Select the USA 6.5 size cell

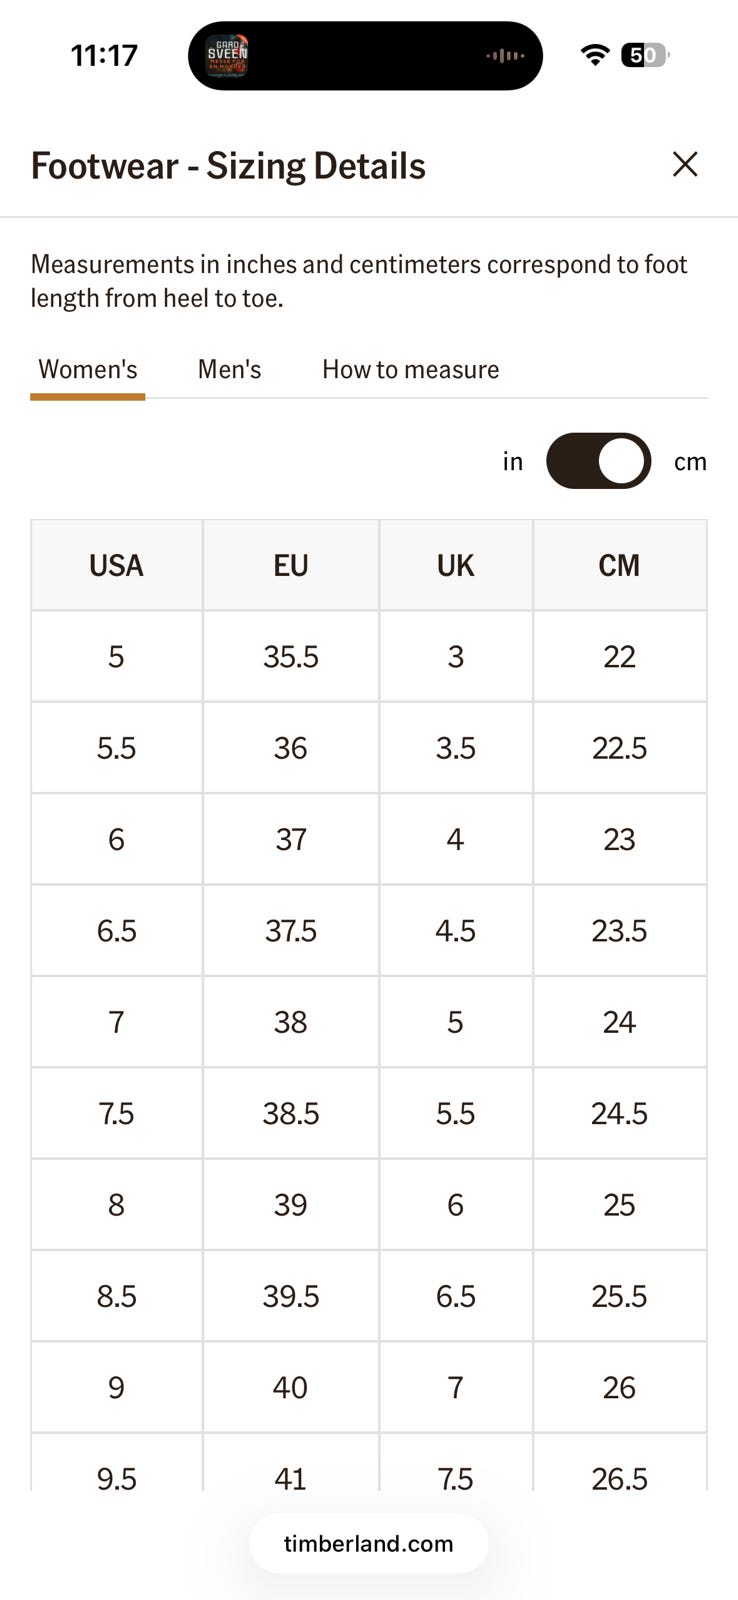pos(116,930)
